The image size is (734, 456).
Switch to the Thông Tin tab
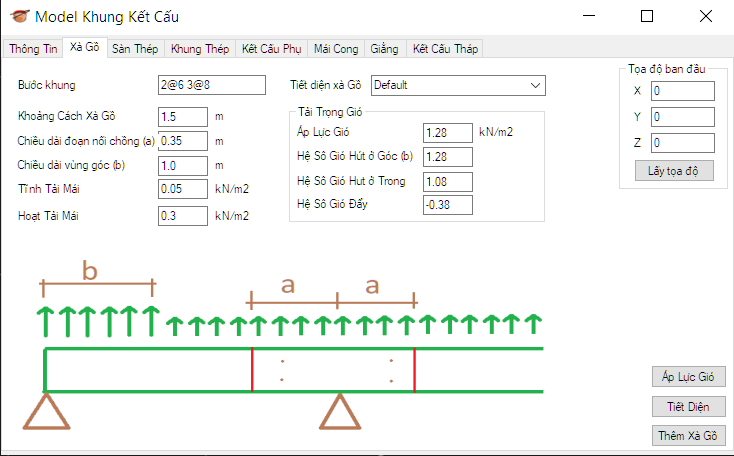tap(33, 48)
